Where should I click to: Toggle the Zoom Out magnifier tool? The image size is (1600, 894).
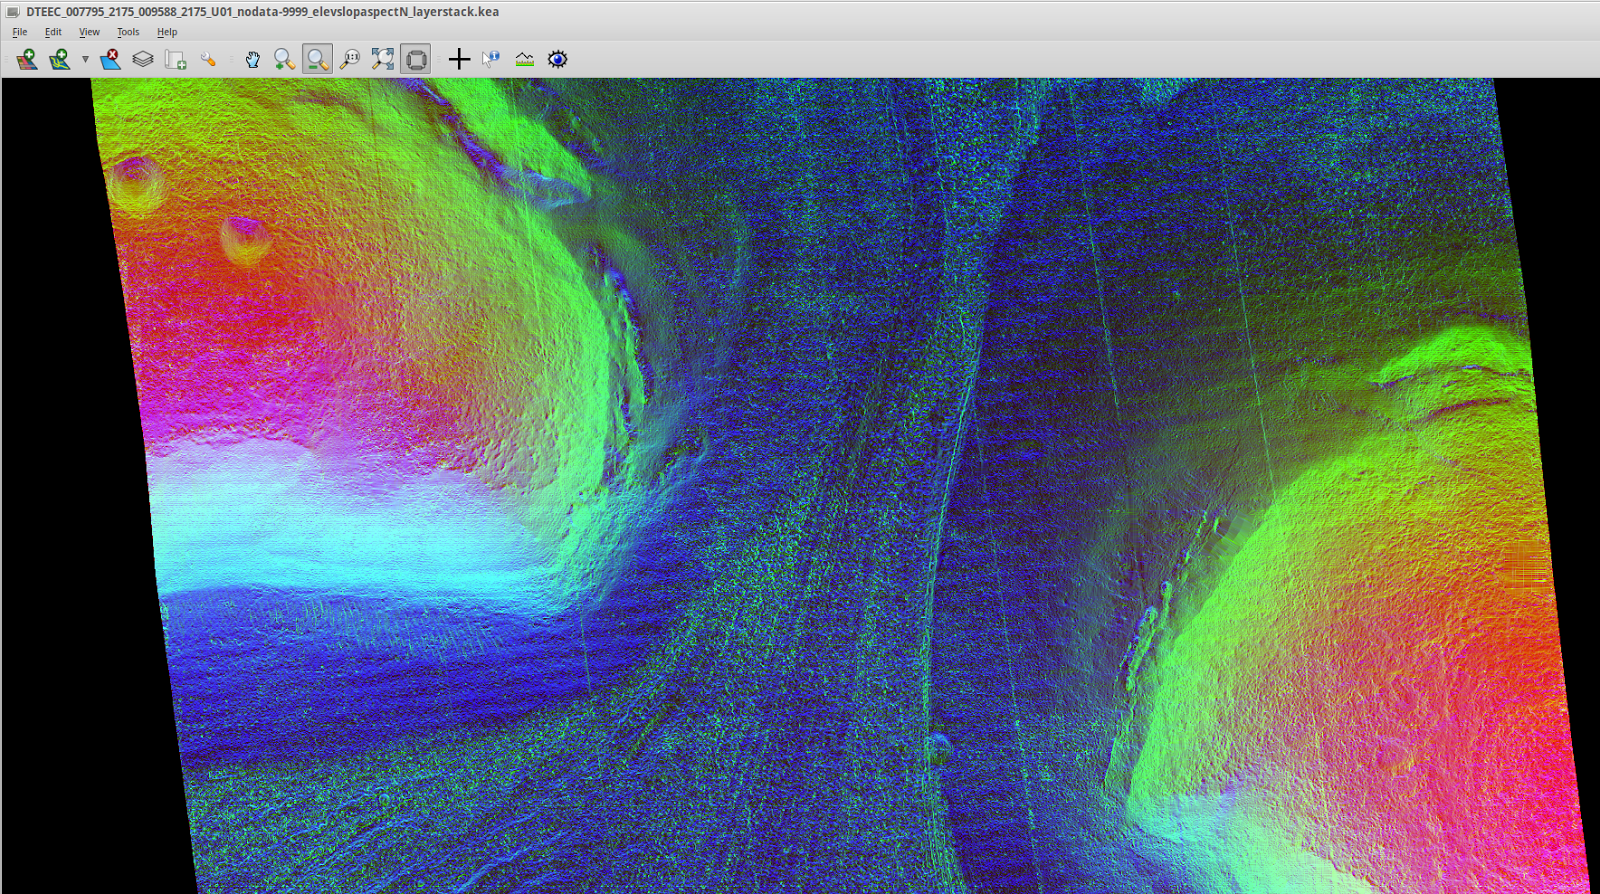(x=317, y=60)
